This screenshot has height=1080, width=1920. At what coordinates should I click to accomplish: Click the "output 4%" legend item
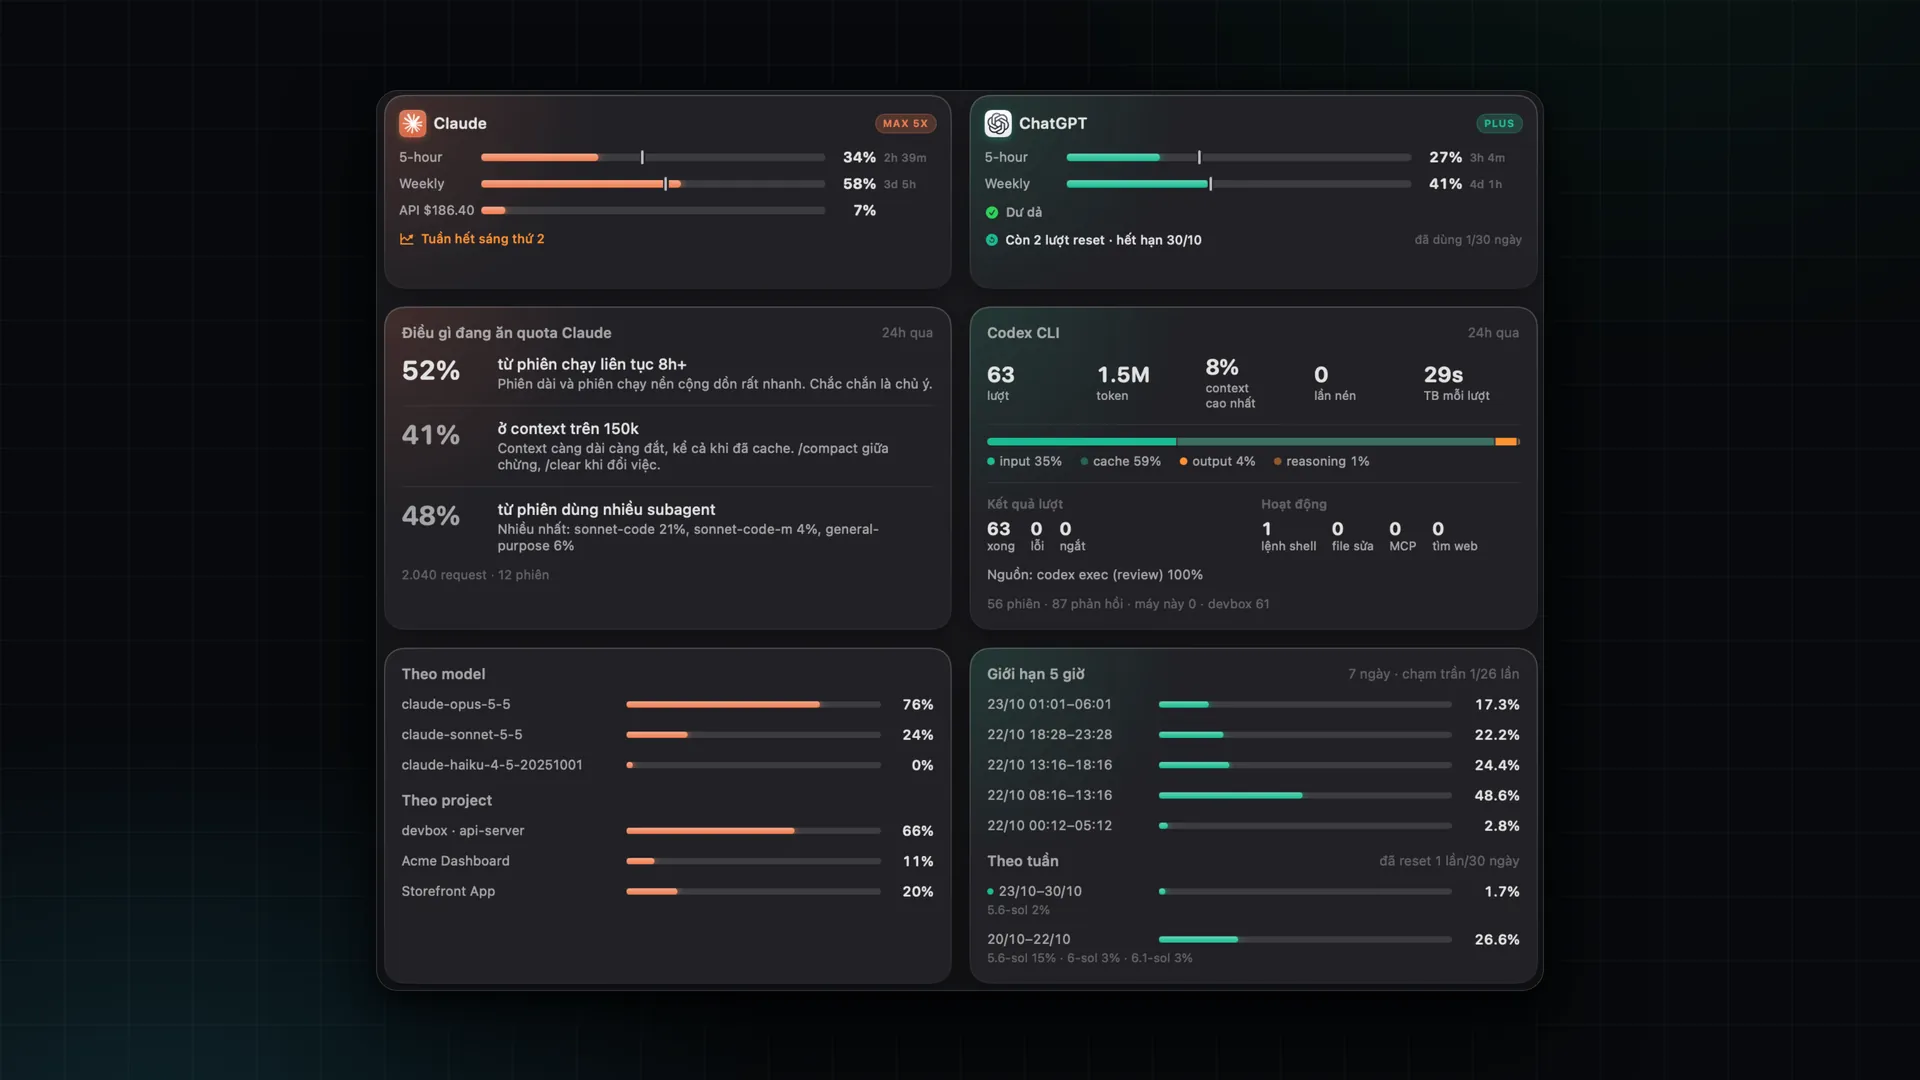[1217, 461]
